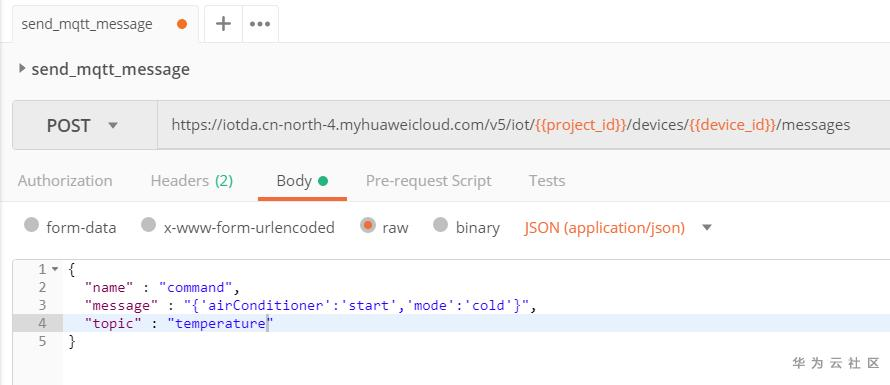The image size is (890, 385).
Task: Click the orange unsaved dot on the tab
Action: tap(182, 24)
